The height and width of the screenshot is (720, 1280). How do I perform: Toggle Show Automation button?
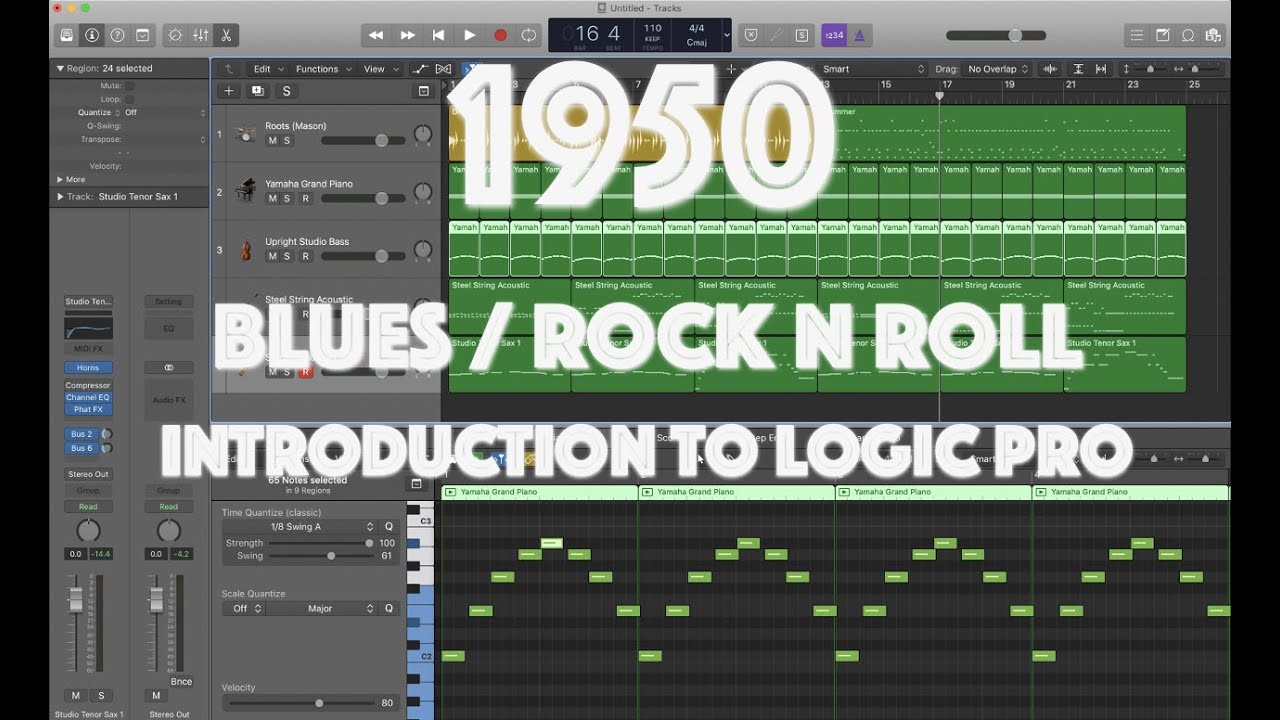(420, 69)
